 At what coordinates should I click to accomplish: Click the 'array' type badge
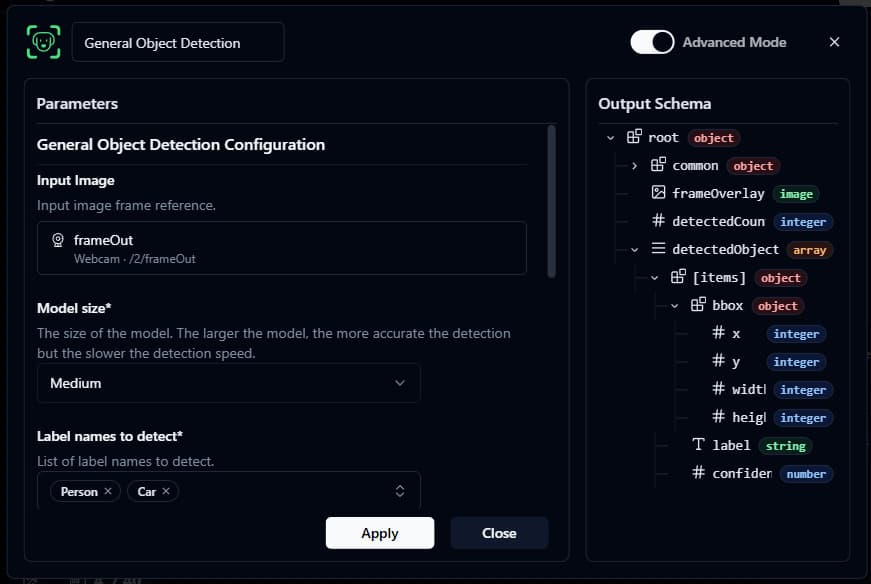pos(809,250)
